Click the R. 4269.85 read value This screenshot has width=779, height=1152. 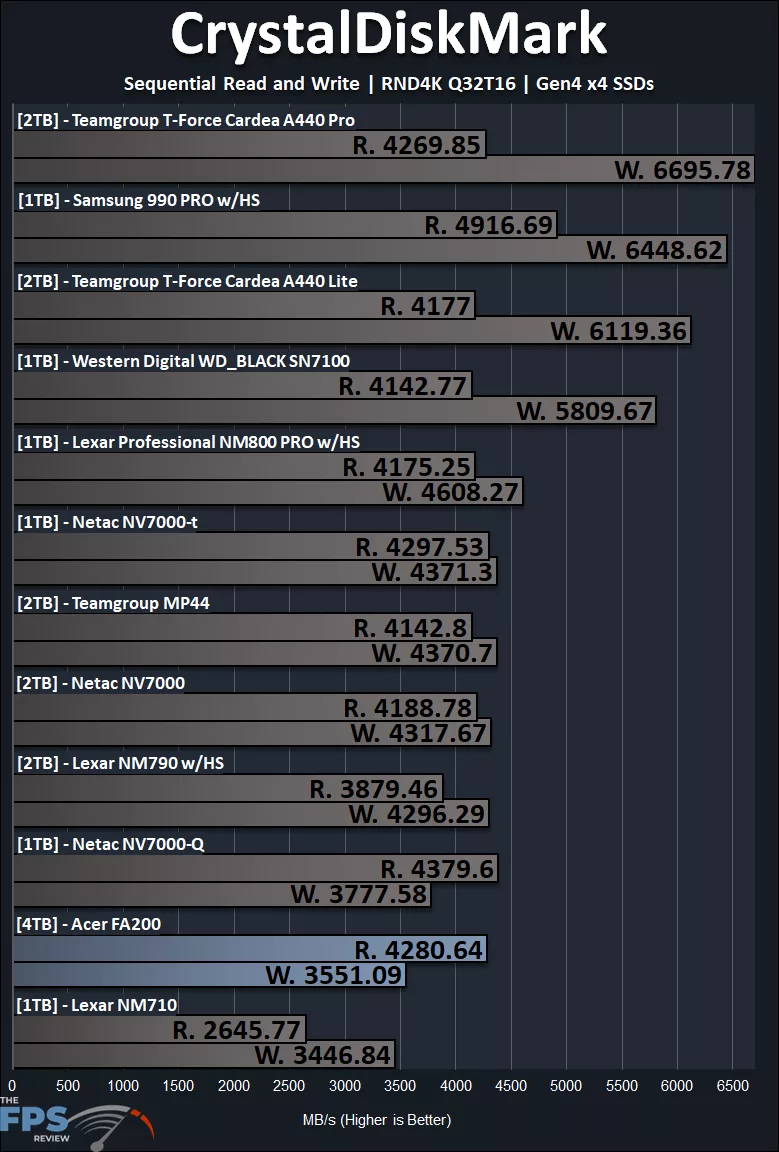417,145
